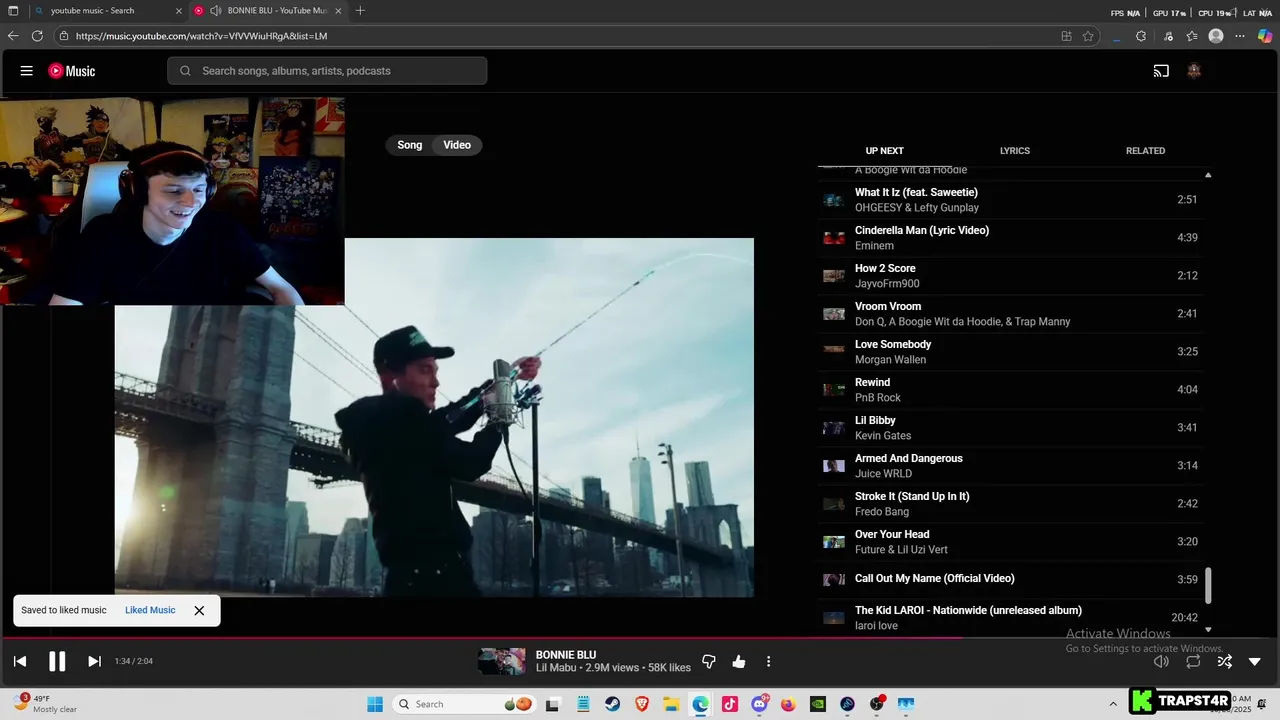This screenshot has width=1280, height=720.
Task: Collapse the player page with down arrow
Action: point(1255,661)
